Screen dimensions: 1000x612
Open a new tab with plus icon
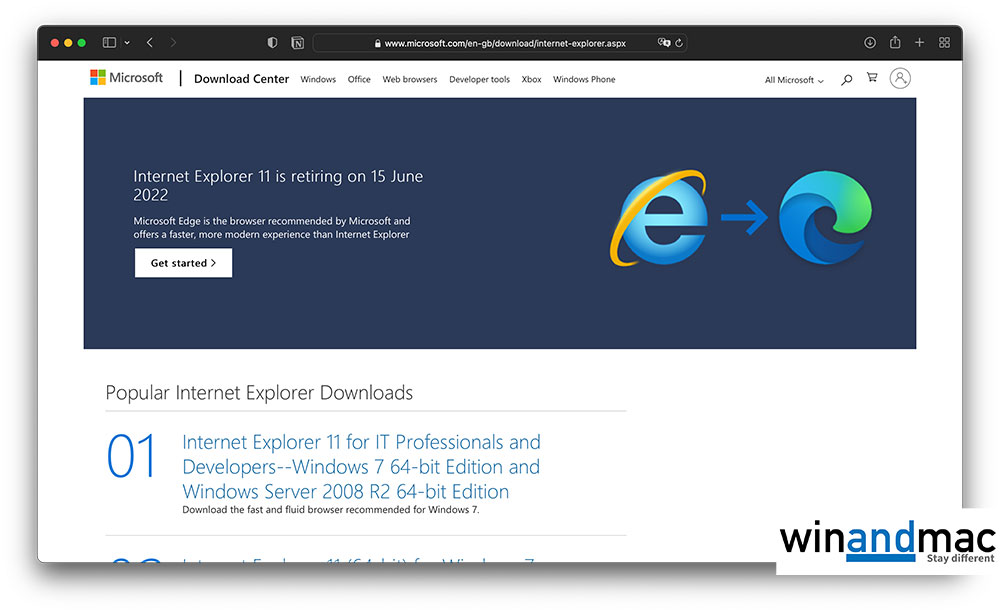pyautogui.click(x=920, y=43)
